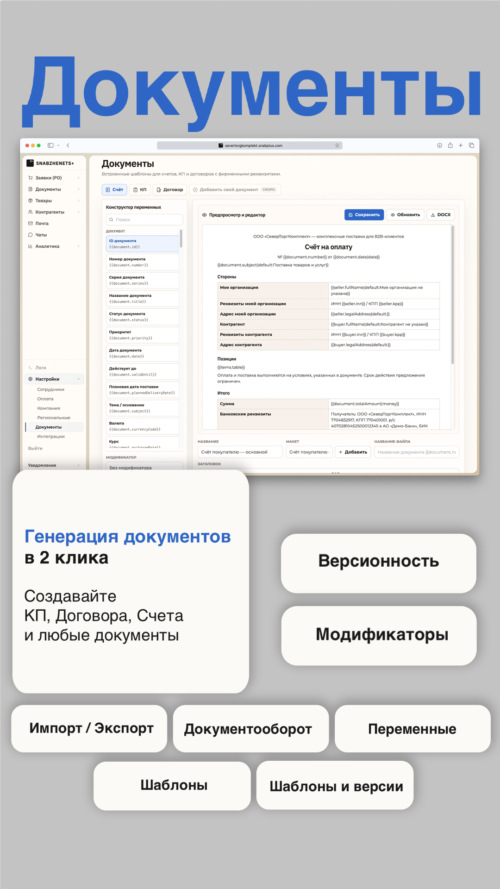Click the Версионность feature card

[x=379, y=563]
